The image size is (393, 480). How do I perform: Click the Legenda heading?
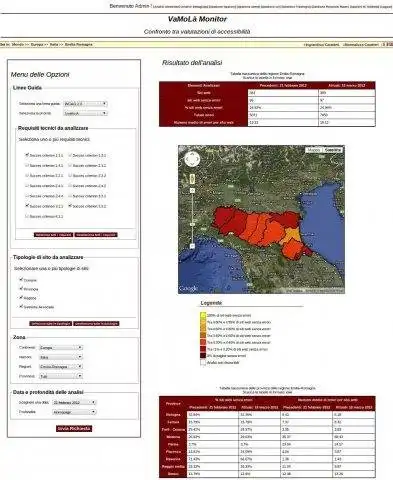point(211,303)
